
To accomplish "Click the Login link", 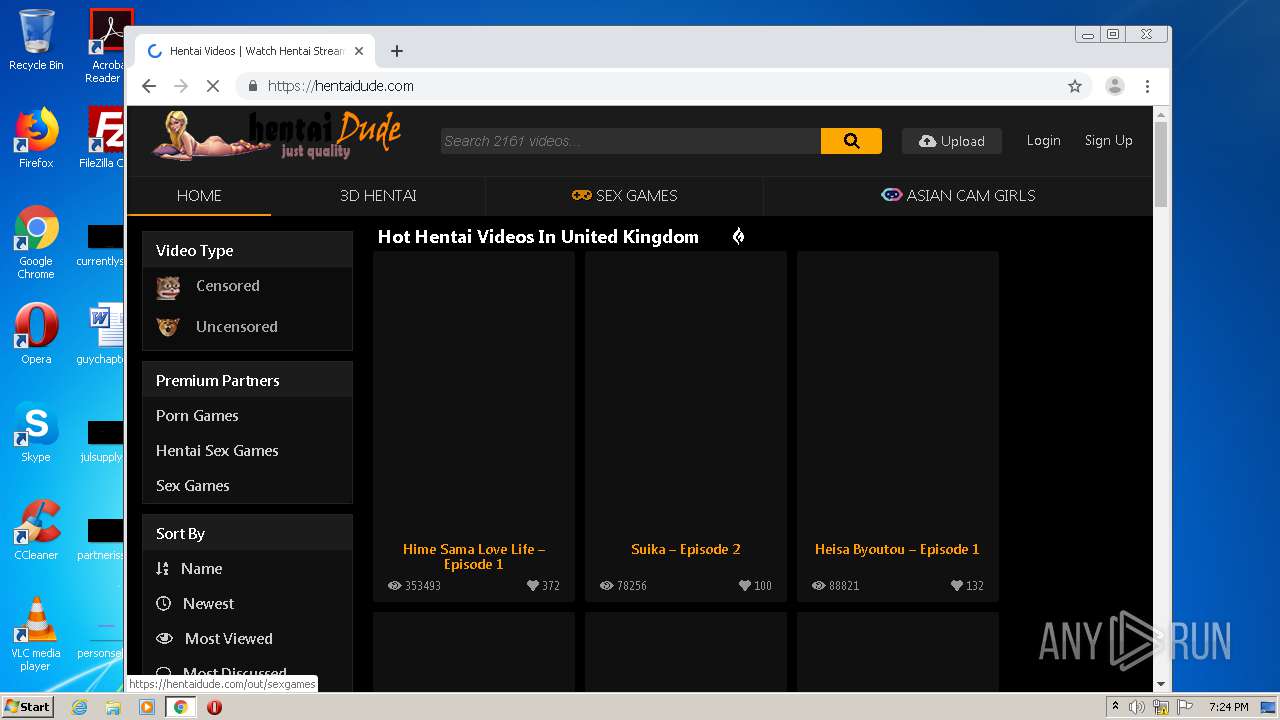I will (1043, 141).
